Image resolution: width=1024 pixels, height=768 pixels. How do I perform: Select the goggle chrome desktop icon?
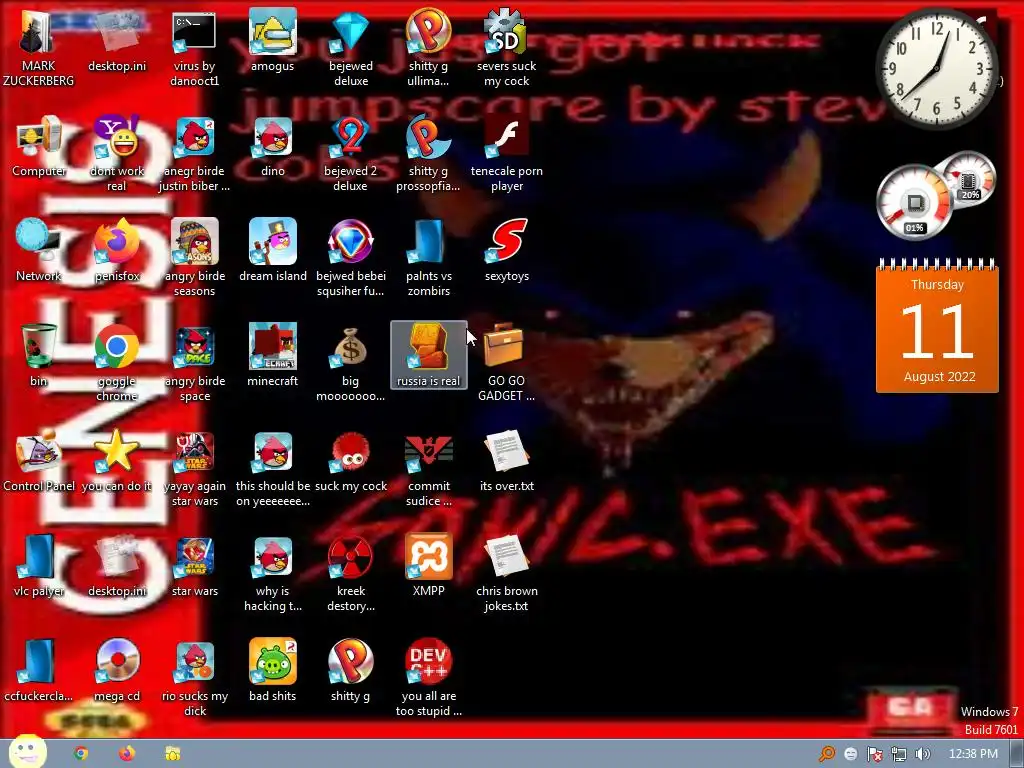[116, 363]
